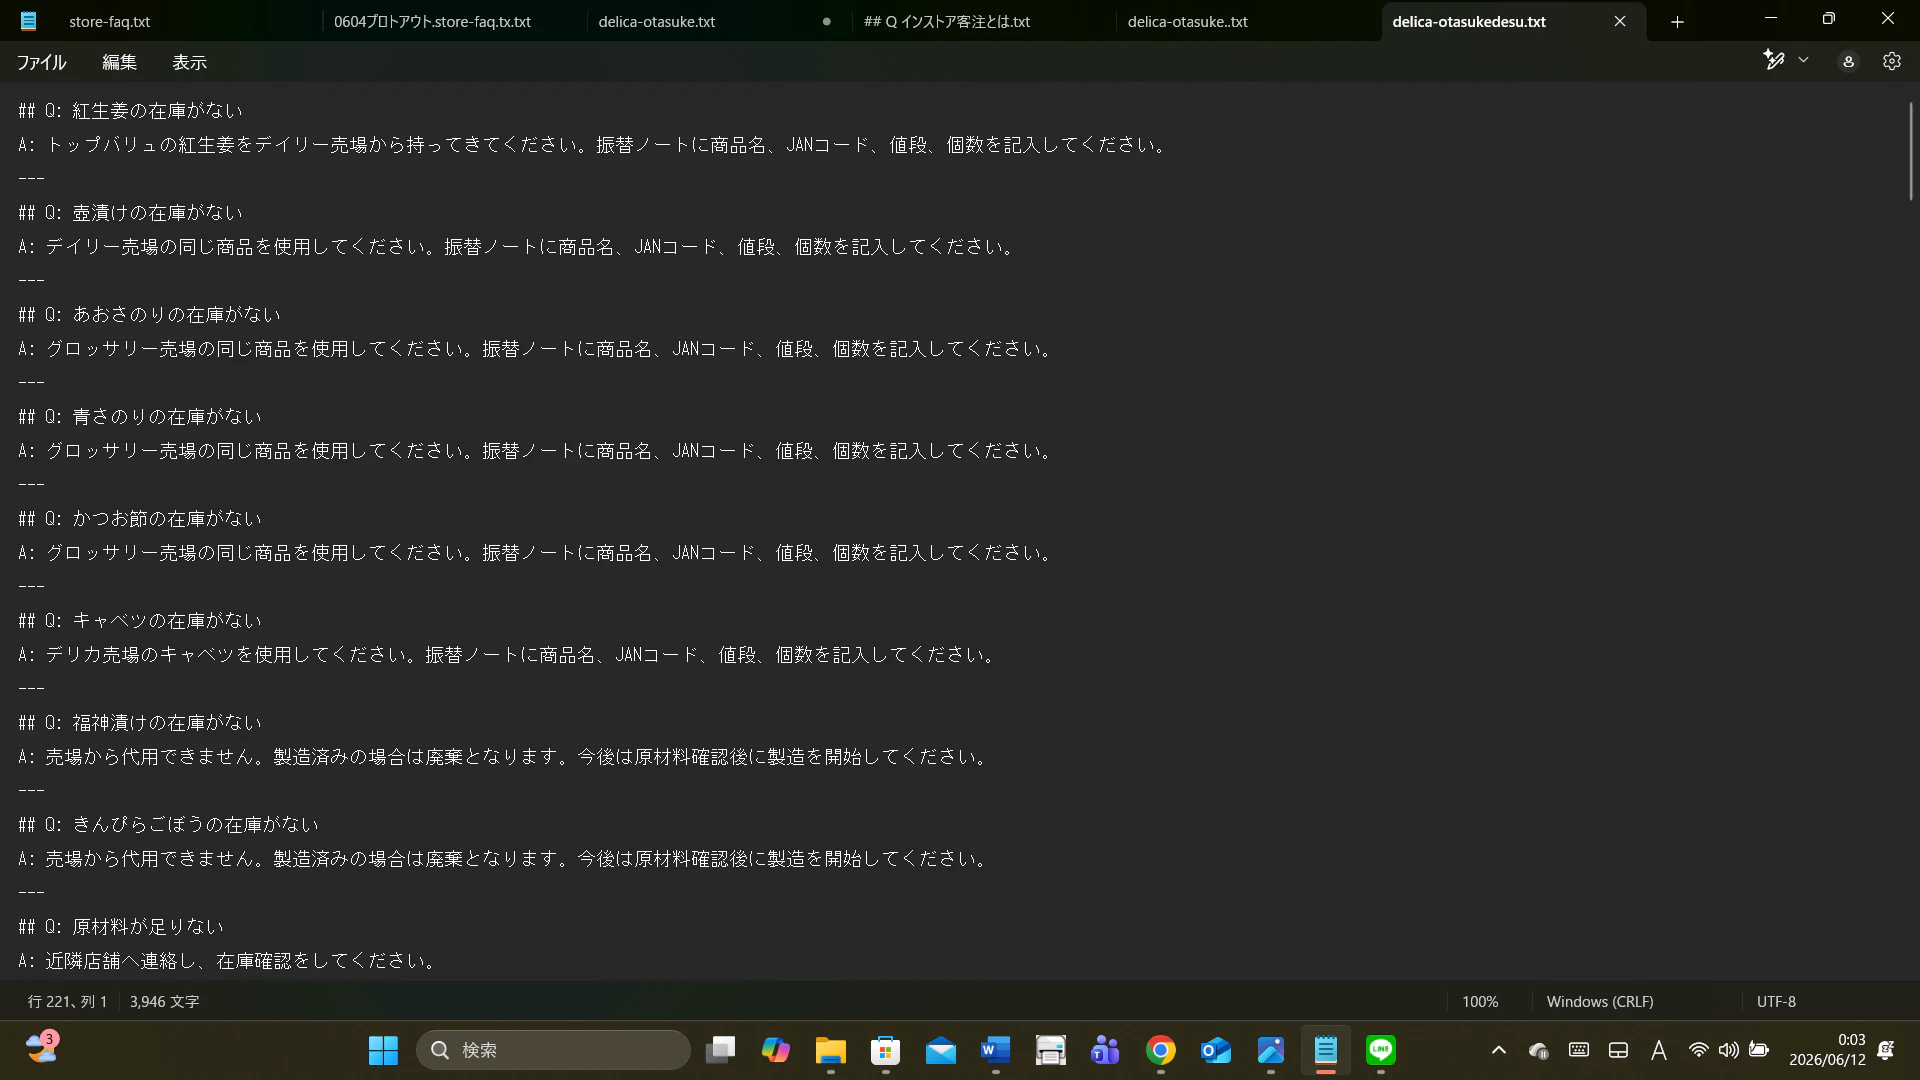Switch to 0604プロトアウト.store-faq.tx.txt tab
Image resolution: width=1920 pixels, height=1080 pixels.
click(432, 21)
